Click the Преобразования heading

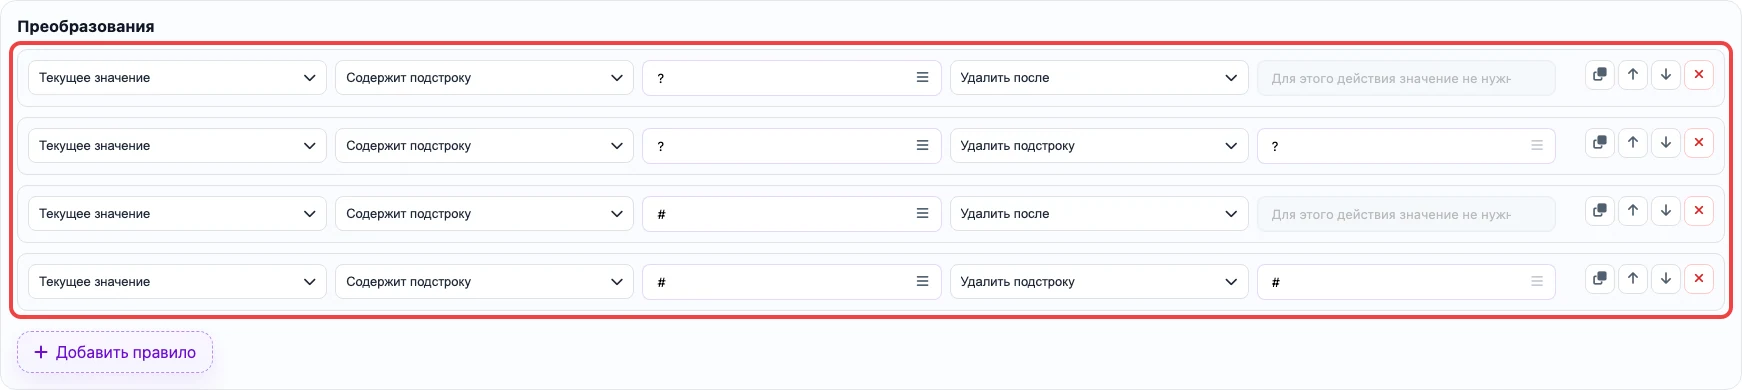86,26
